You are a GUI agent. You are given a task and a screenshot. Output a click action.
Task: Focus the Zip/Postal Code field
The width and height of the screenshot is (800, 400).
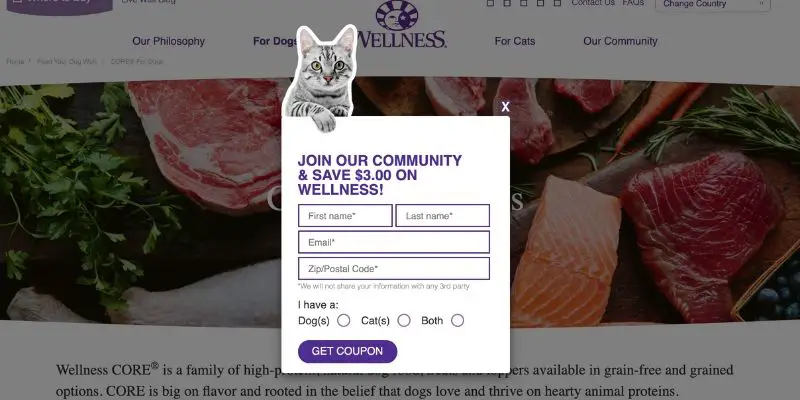pyautogui.click(x=394, y=269)
